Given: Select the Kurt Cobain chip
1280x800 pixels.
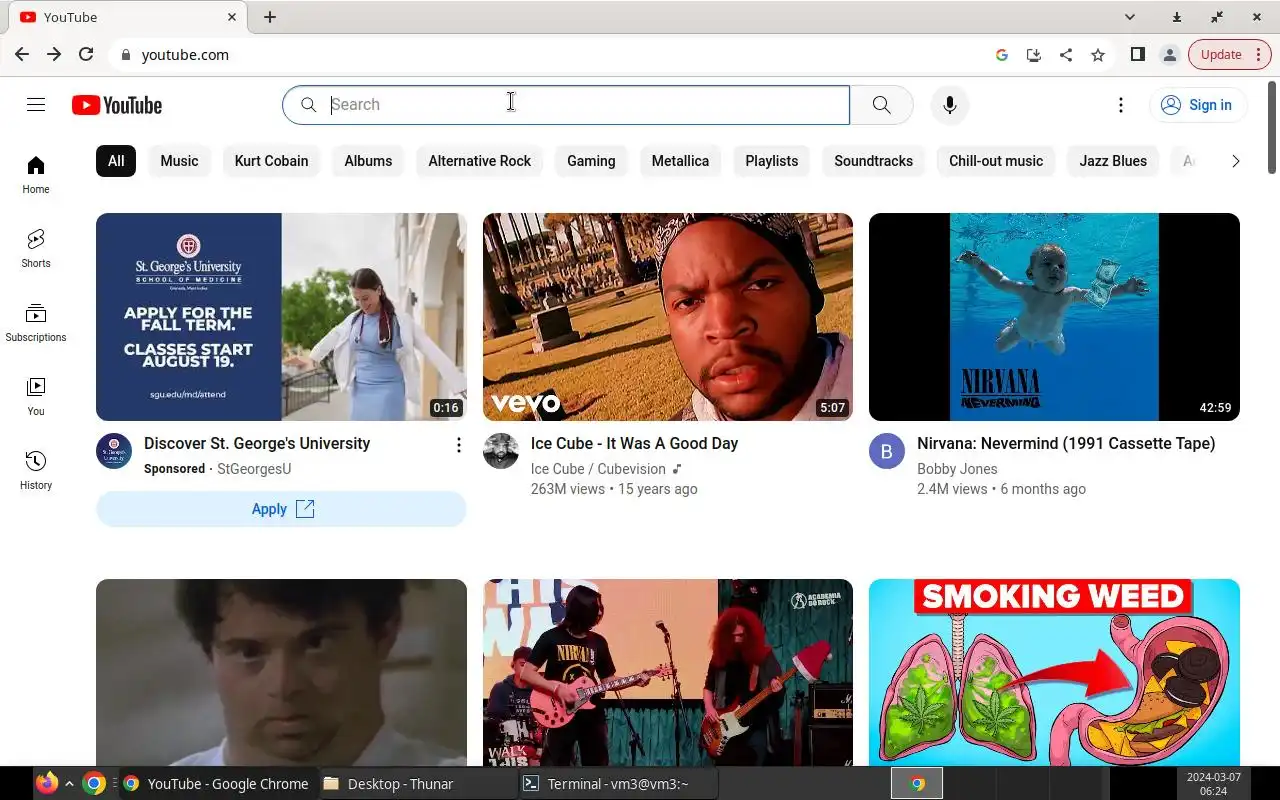Looking at the screenshot, I should [x=271, y=161].
